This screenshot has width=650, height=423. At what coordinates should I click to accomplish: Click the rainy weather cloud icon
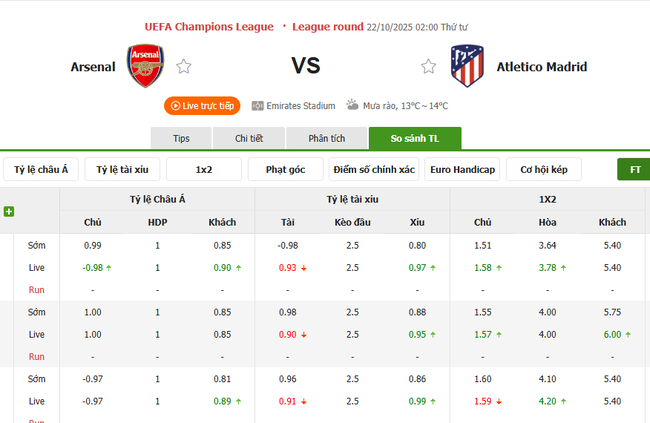pos(353,105)
